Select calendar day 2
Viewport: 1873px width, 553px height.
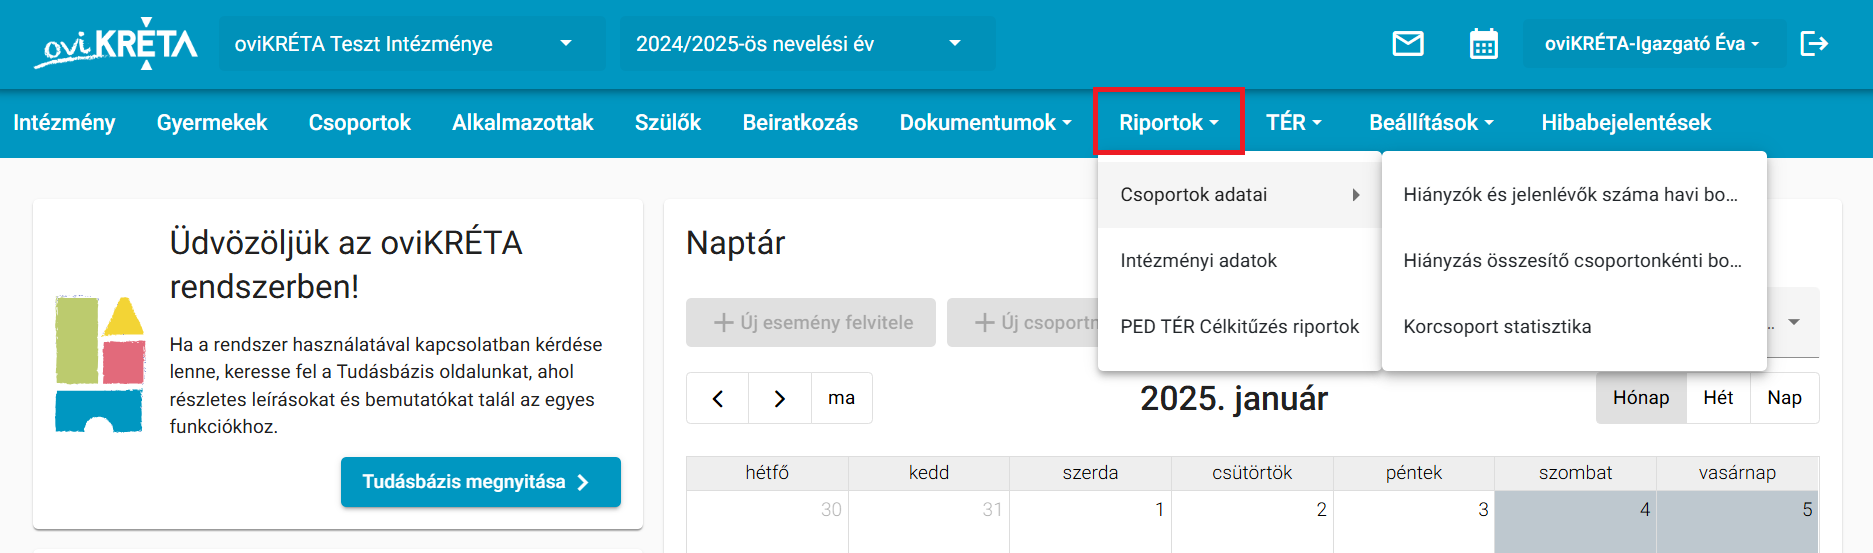click(1252, 521)
